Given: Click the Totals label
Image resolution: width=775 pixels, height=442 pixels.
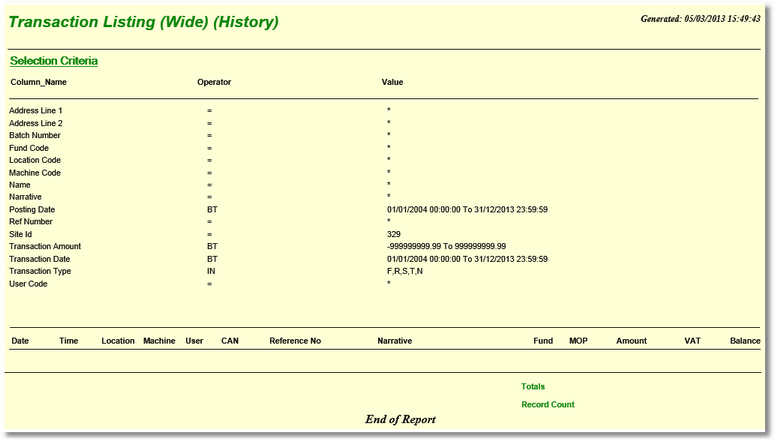Looking at the screenshot, I should point(533,386).
